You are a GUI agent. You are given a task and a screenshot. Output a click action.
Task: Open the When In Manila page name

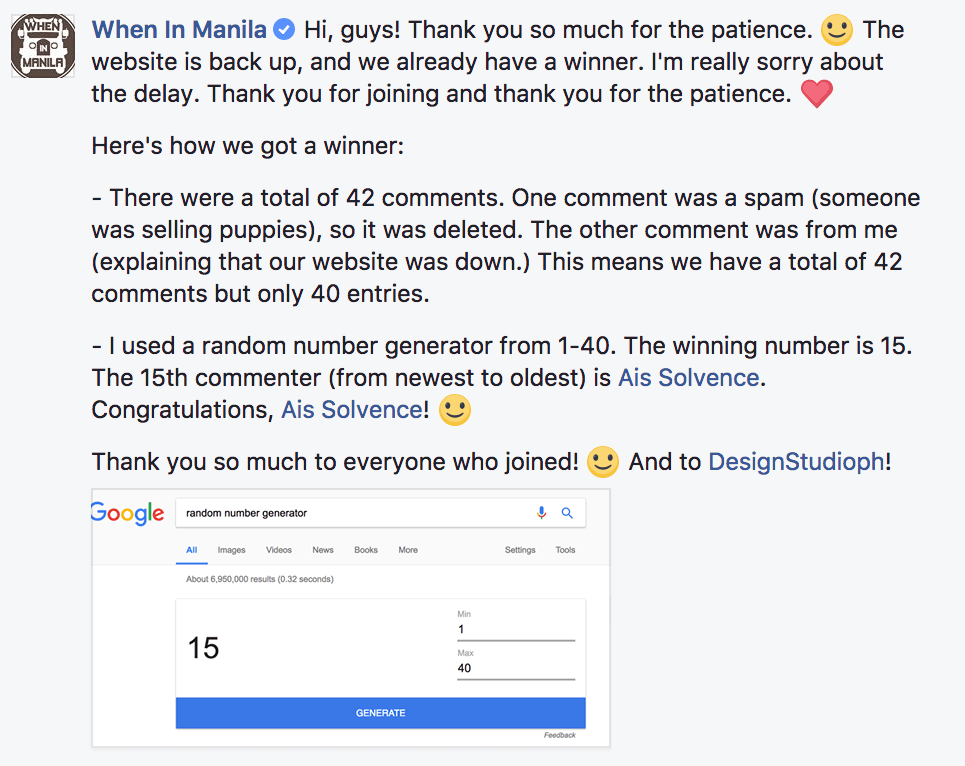179,30
